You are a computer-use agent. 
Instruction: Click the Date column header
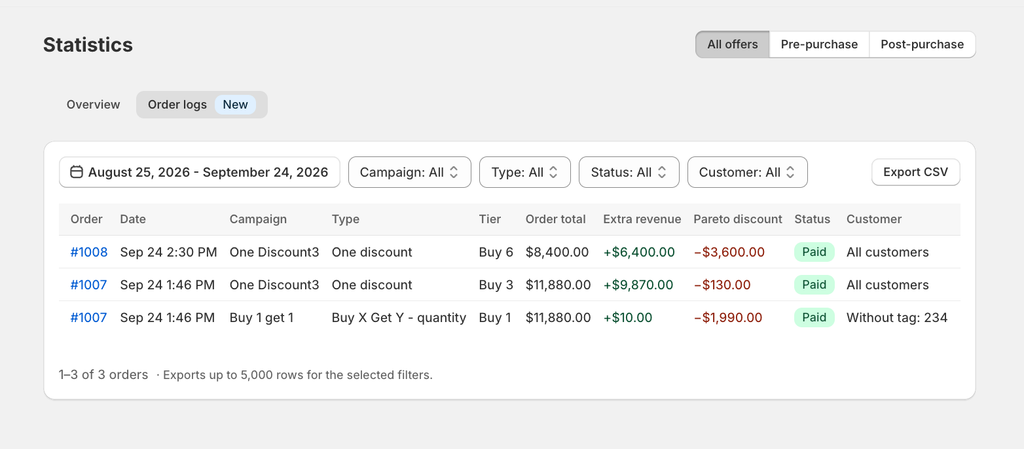133,219
